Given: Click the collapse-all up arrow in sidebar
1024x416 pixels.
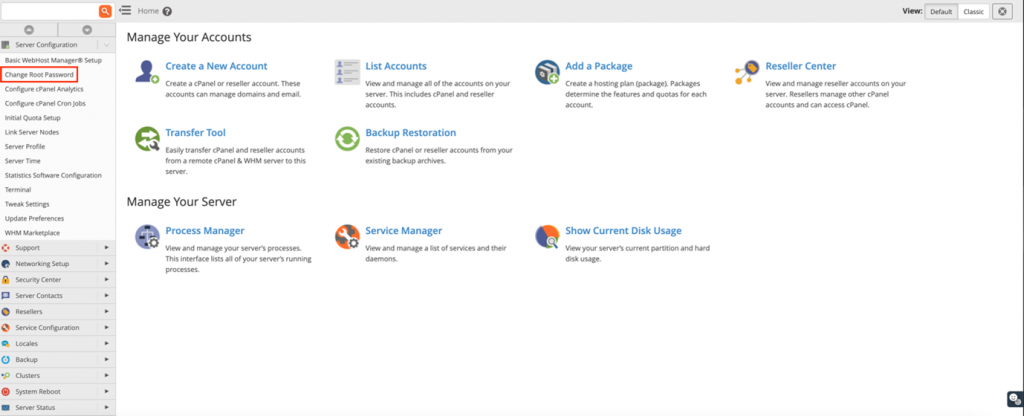Looking at the screenshot, I should (28, 30).
